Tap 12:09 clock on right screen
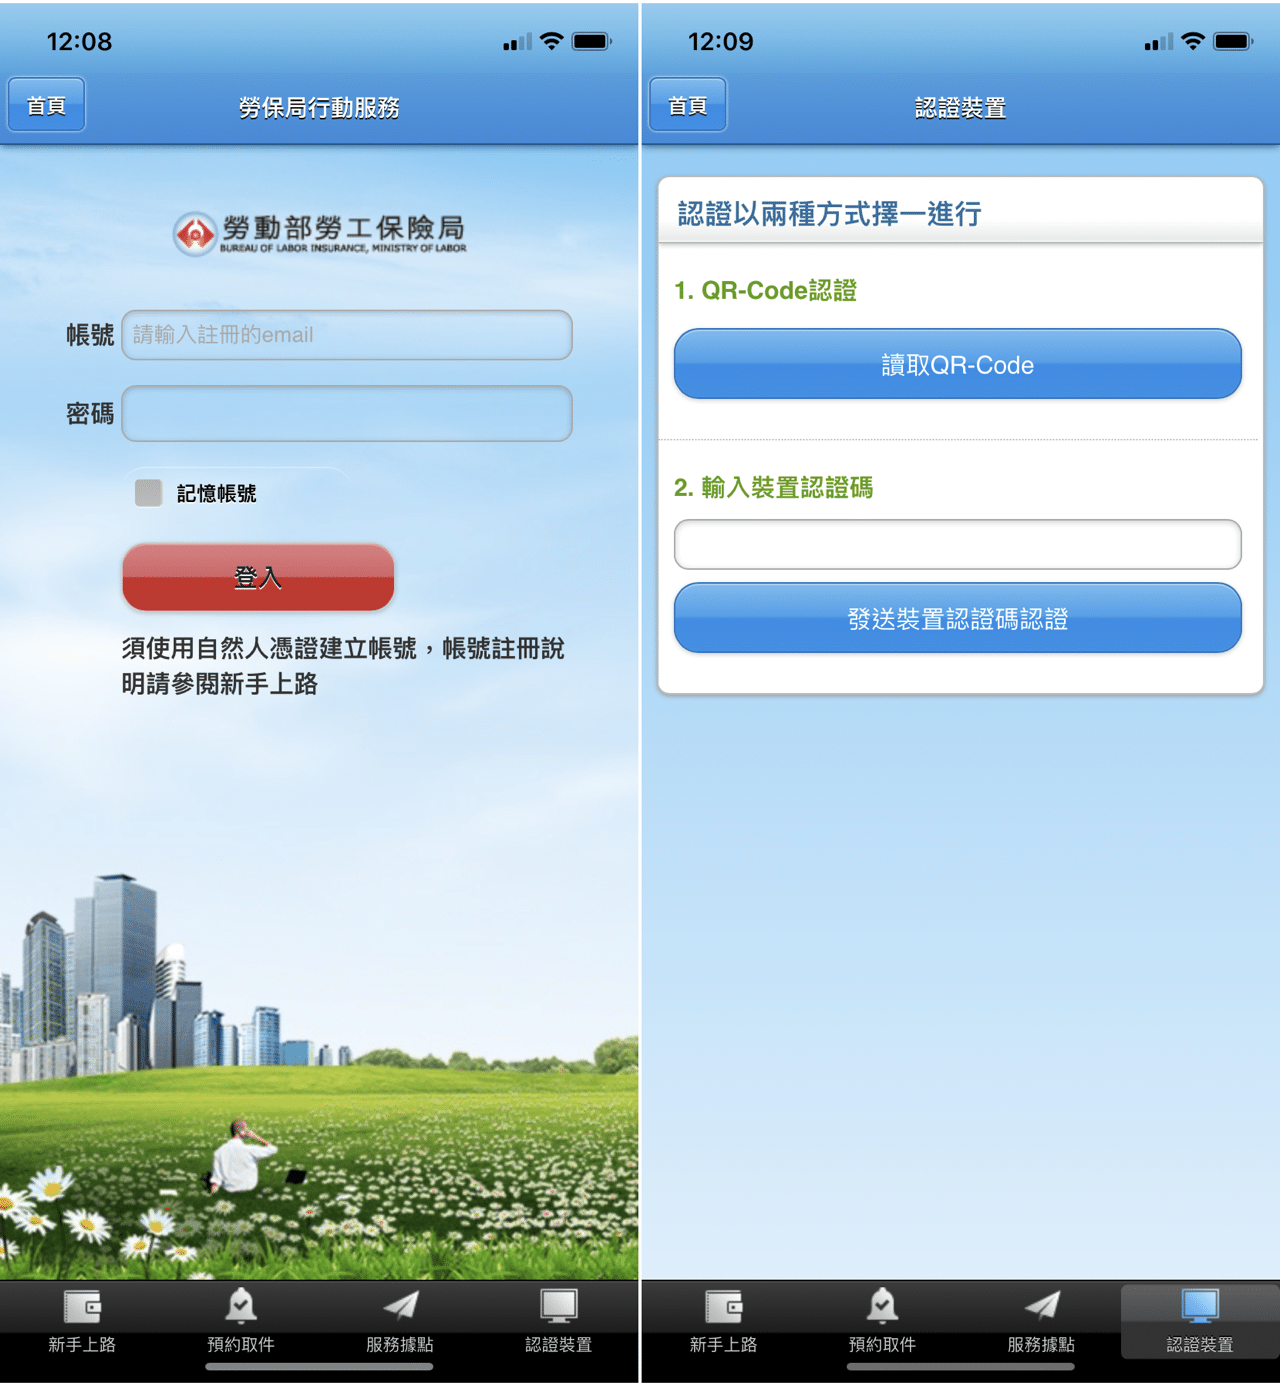The image size is (1280, 1386). tap(720, 41)
